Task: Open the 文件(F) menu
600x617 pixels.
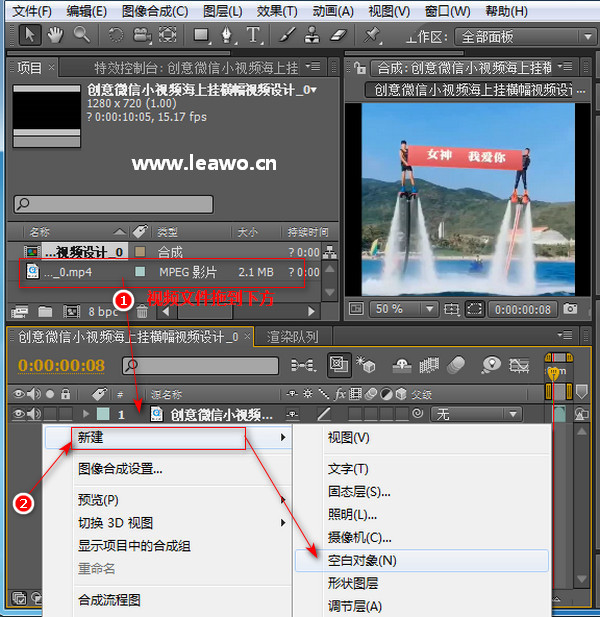Action: tap(32, 11)
